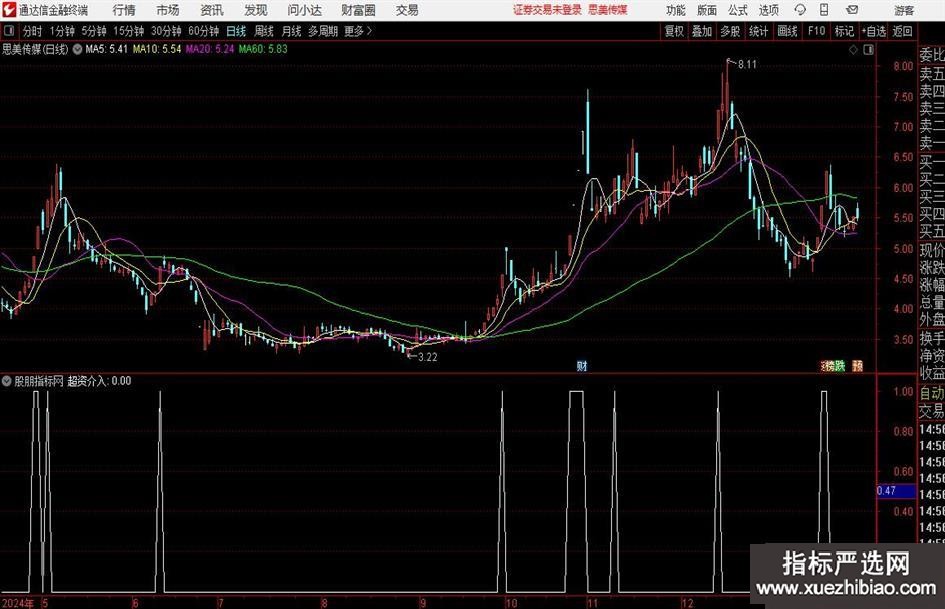The height and width of the screenshot is (609, 945).
Task: Open the 选项 menu
Action: [768, 10]
